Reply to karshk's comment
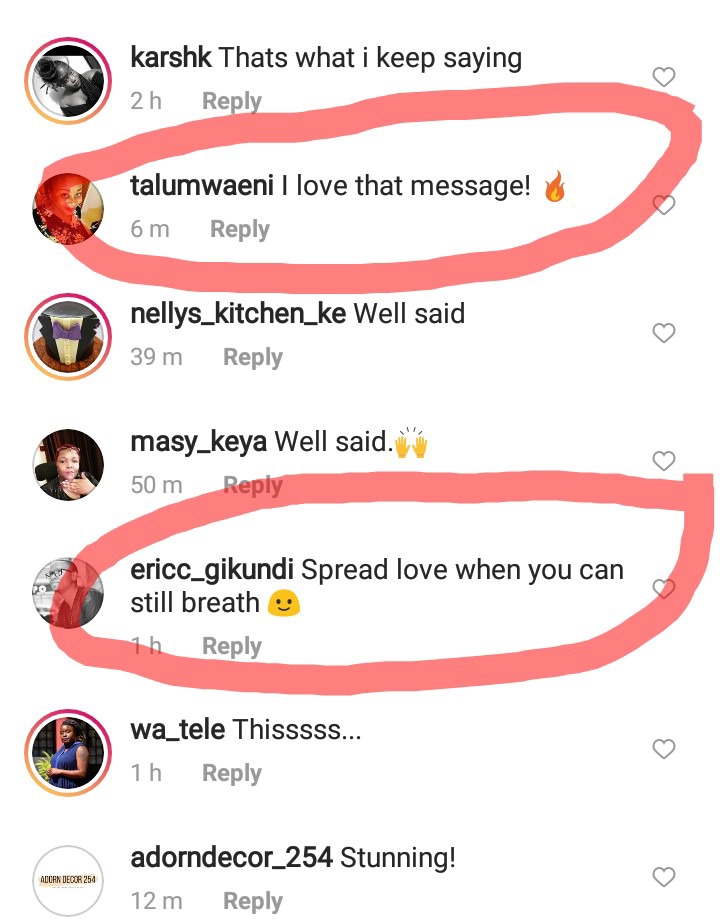This screenshot has width=720, height=924. 232,101
